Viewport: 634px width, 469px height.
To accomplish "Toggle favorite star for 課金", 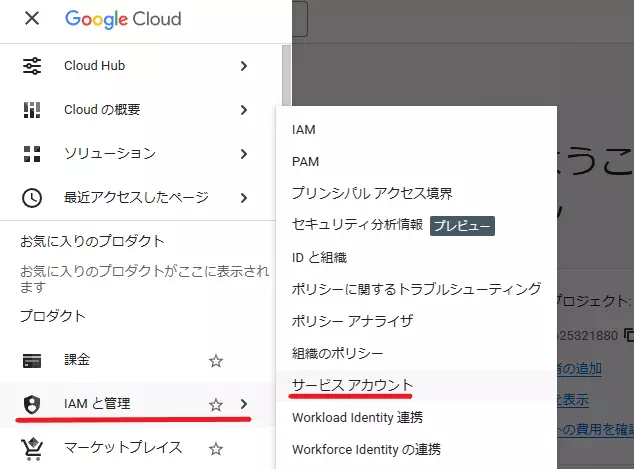I will pyautogui.click(x=216, y=361).
